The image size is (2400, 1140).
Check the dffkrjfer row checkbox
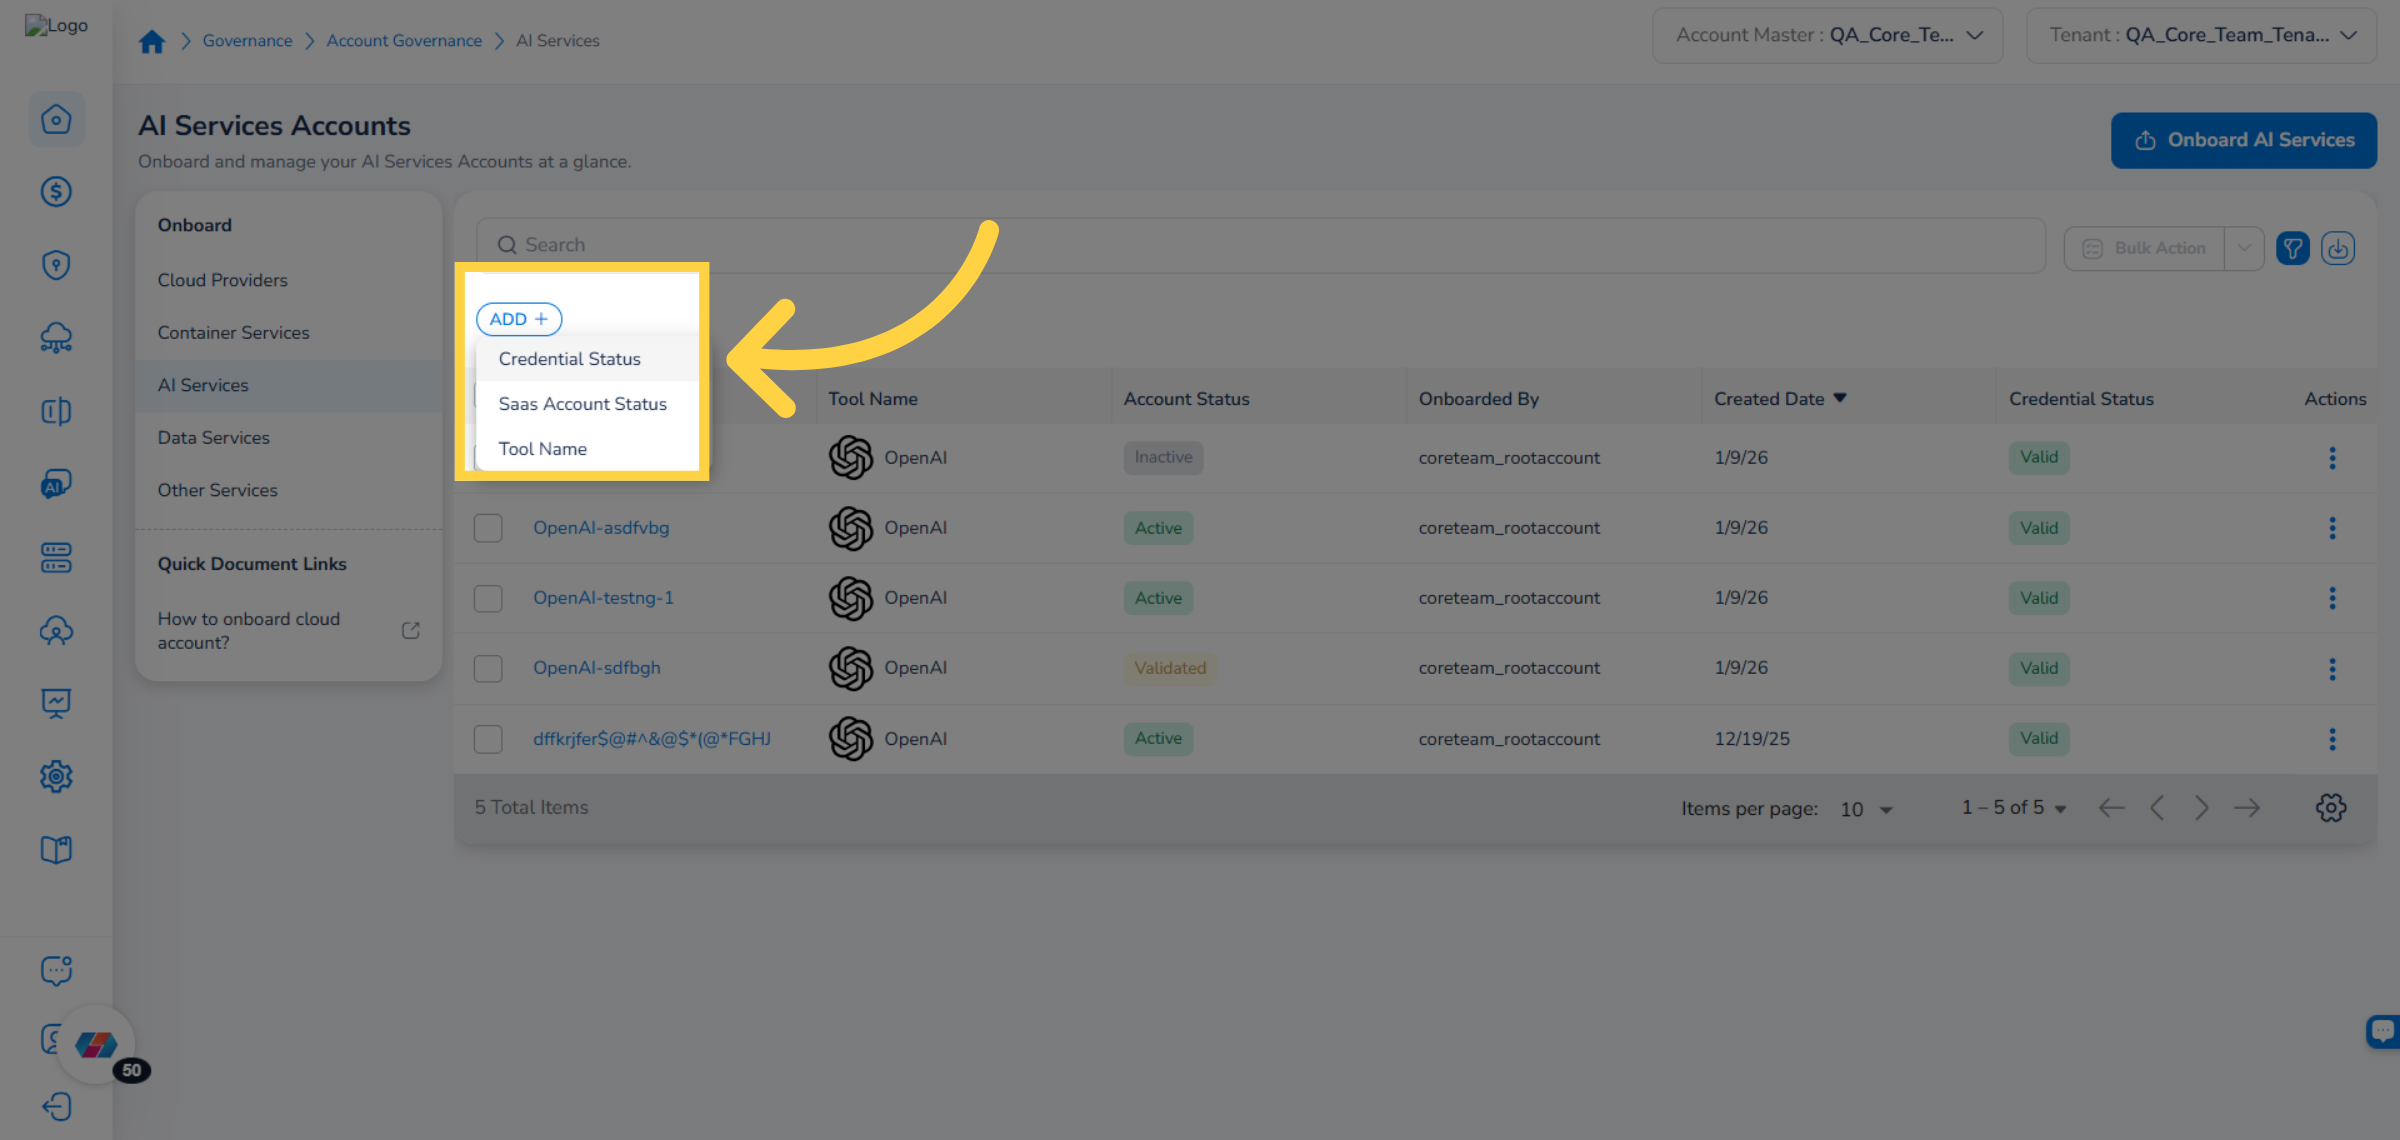click(488, 739)
